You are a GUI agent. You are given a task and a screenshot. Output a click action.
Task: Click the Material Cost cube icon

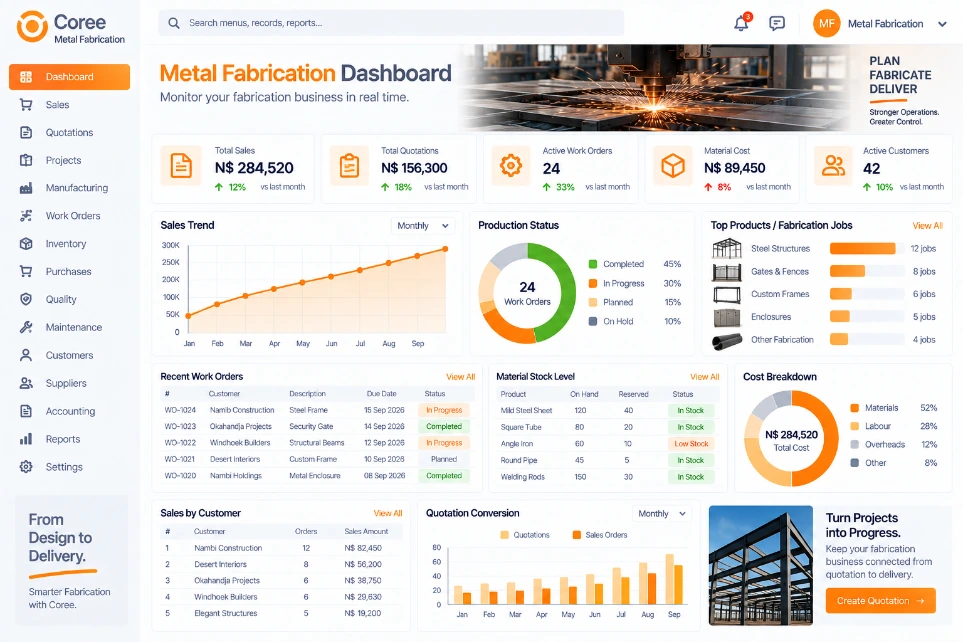(673, 166)
